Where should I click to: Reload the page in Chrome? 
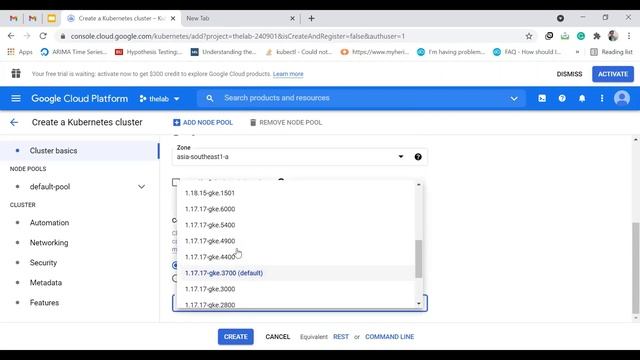tap(43, 36)
